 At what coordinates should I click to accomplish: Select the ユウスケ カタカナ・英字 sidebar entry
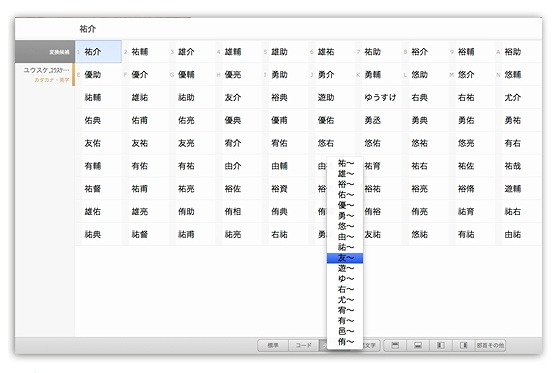pos(45,75)
